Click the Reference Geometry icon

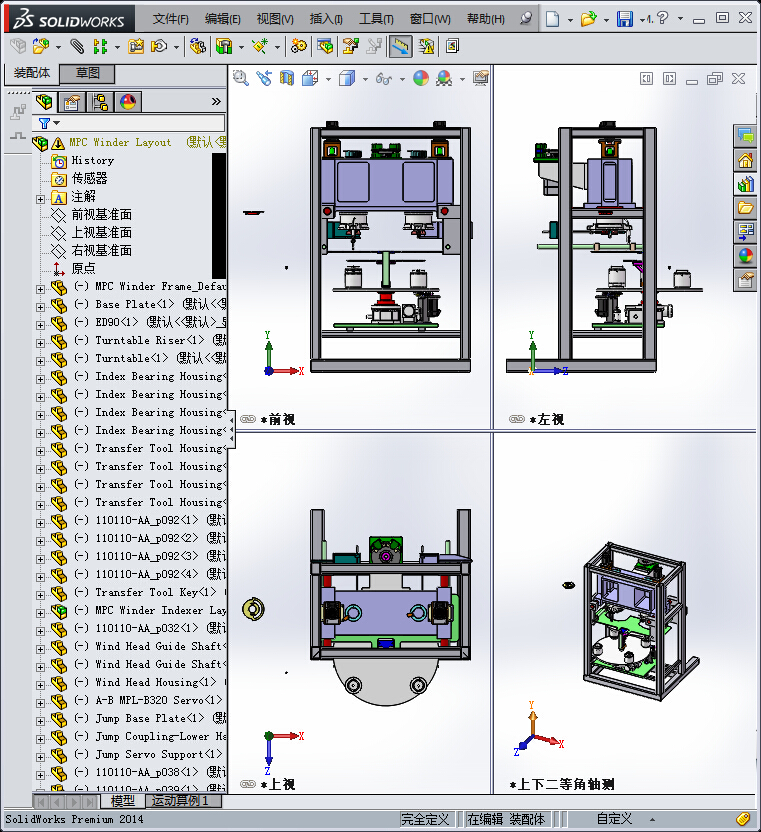pos(260,47)
